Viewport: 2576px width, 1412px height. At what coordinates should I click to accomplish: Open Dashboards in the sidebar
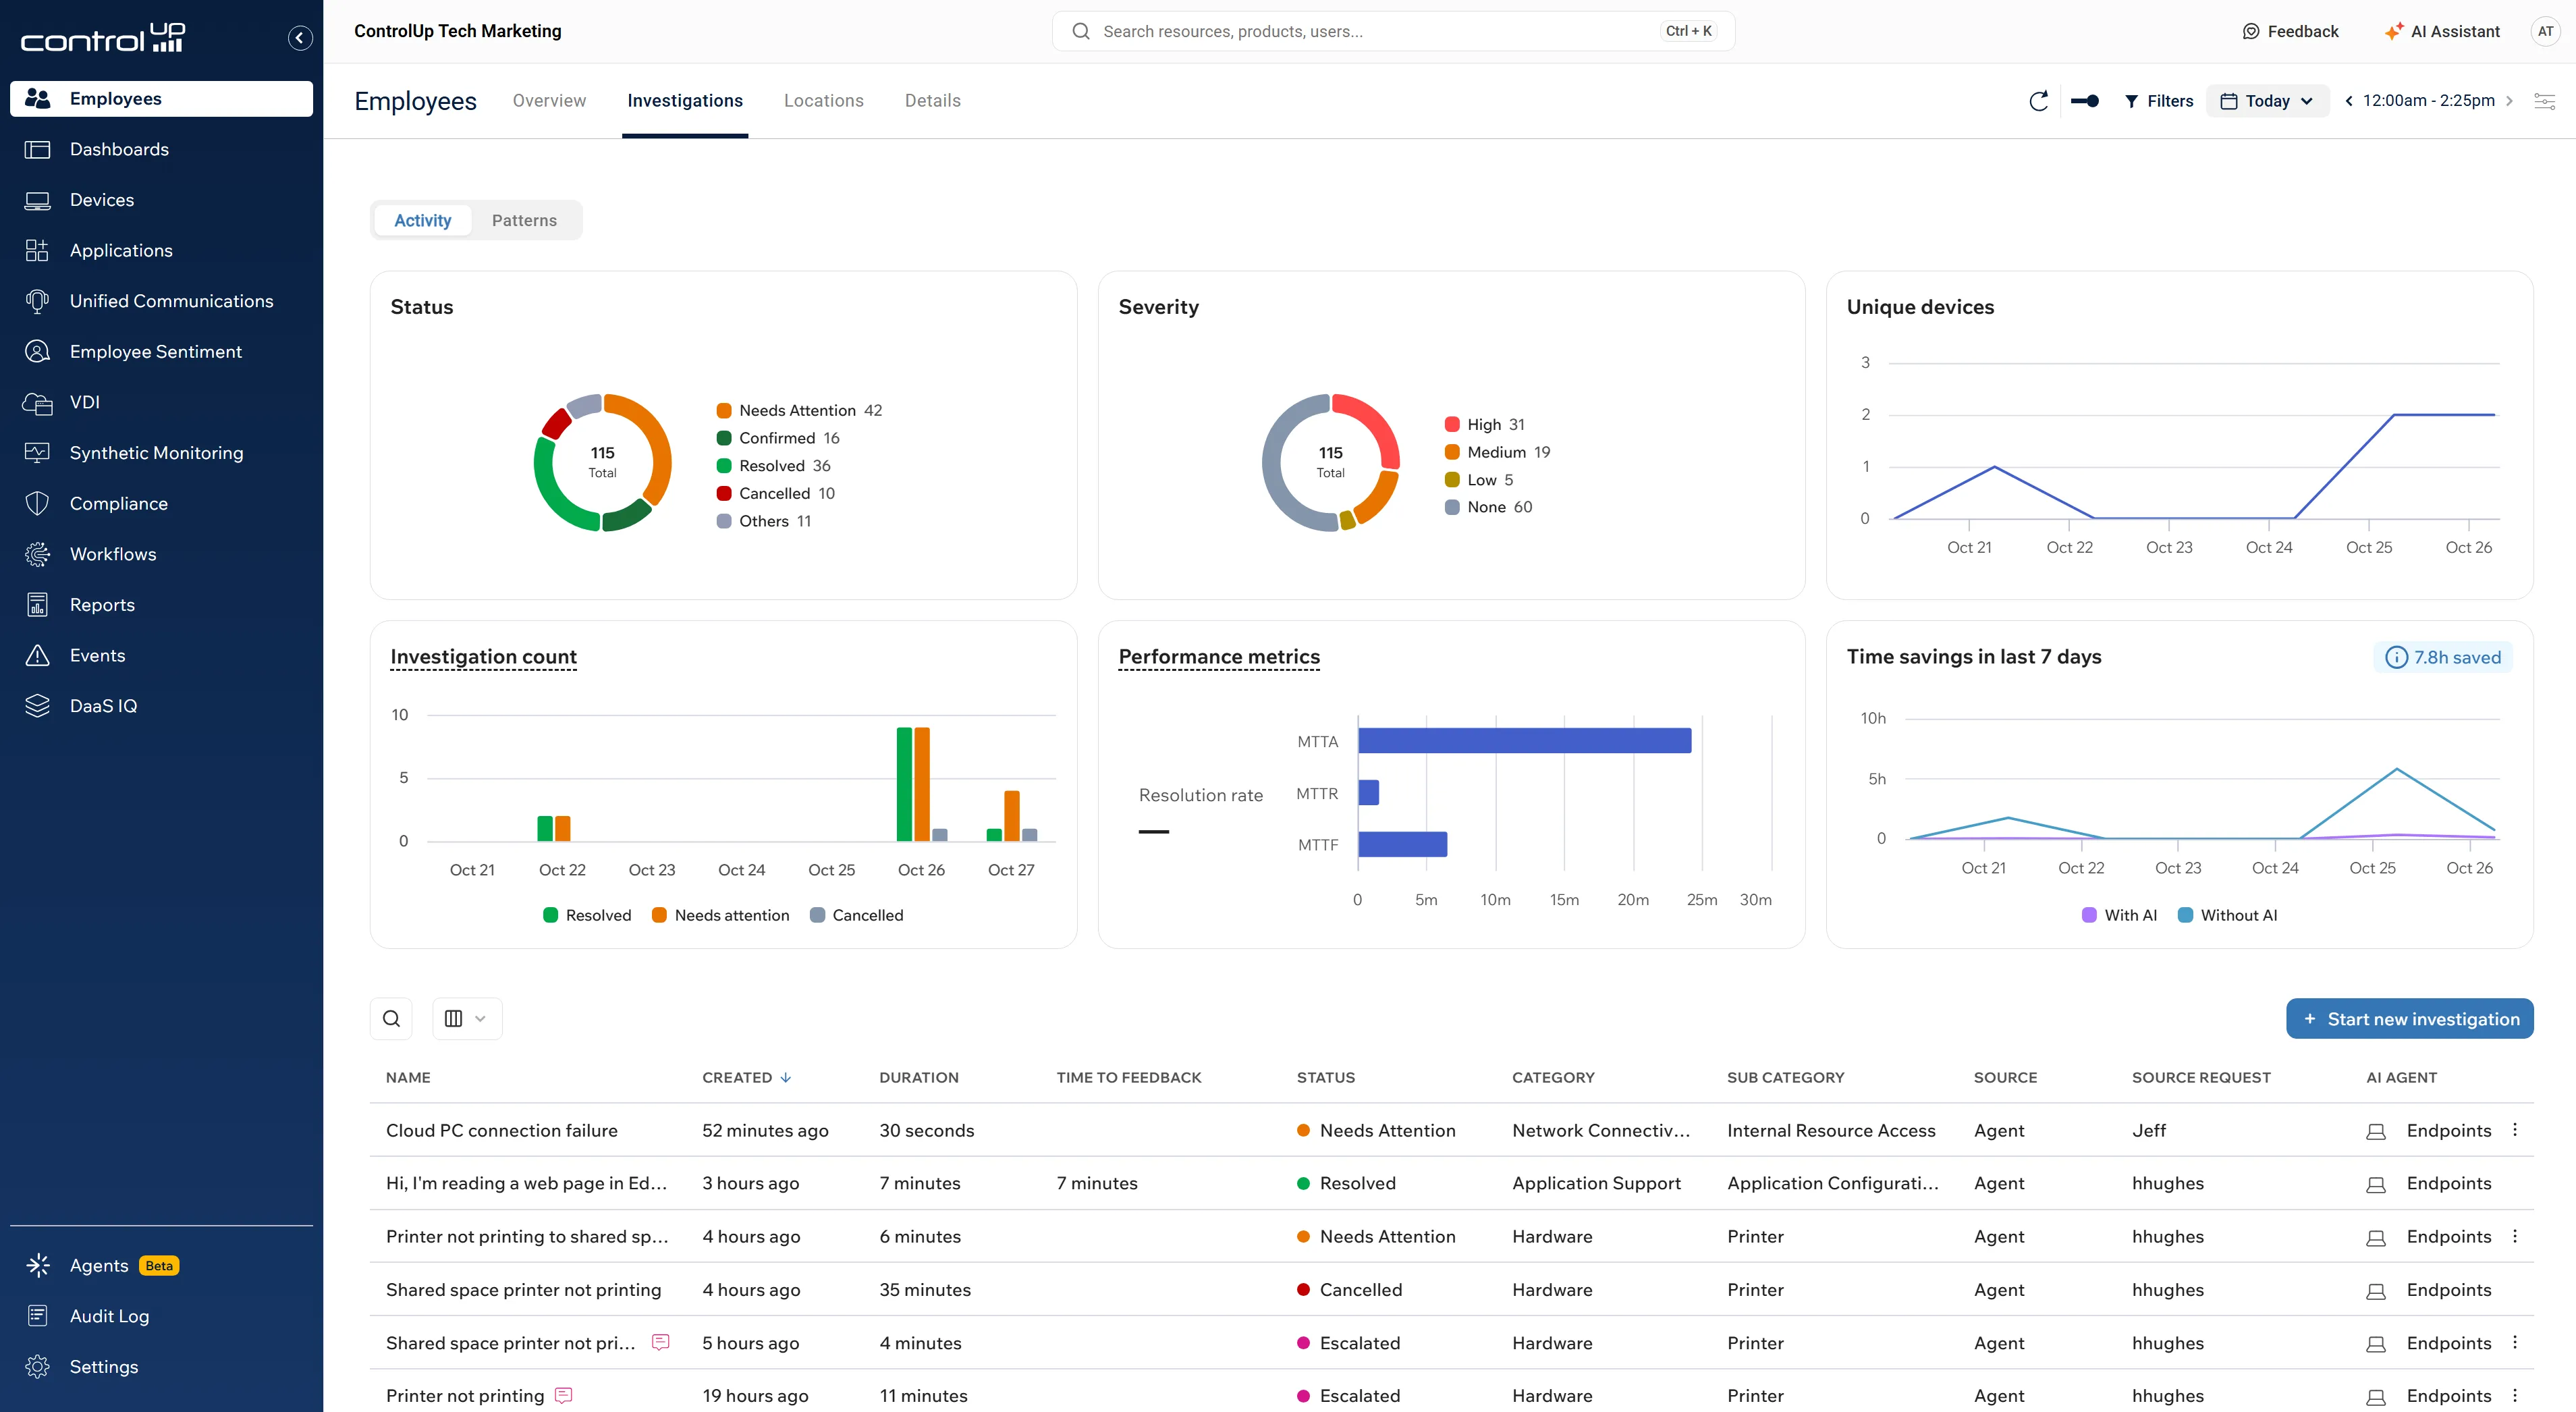click(x=161, y=149)
